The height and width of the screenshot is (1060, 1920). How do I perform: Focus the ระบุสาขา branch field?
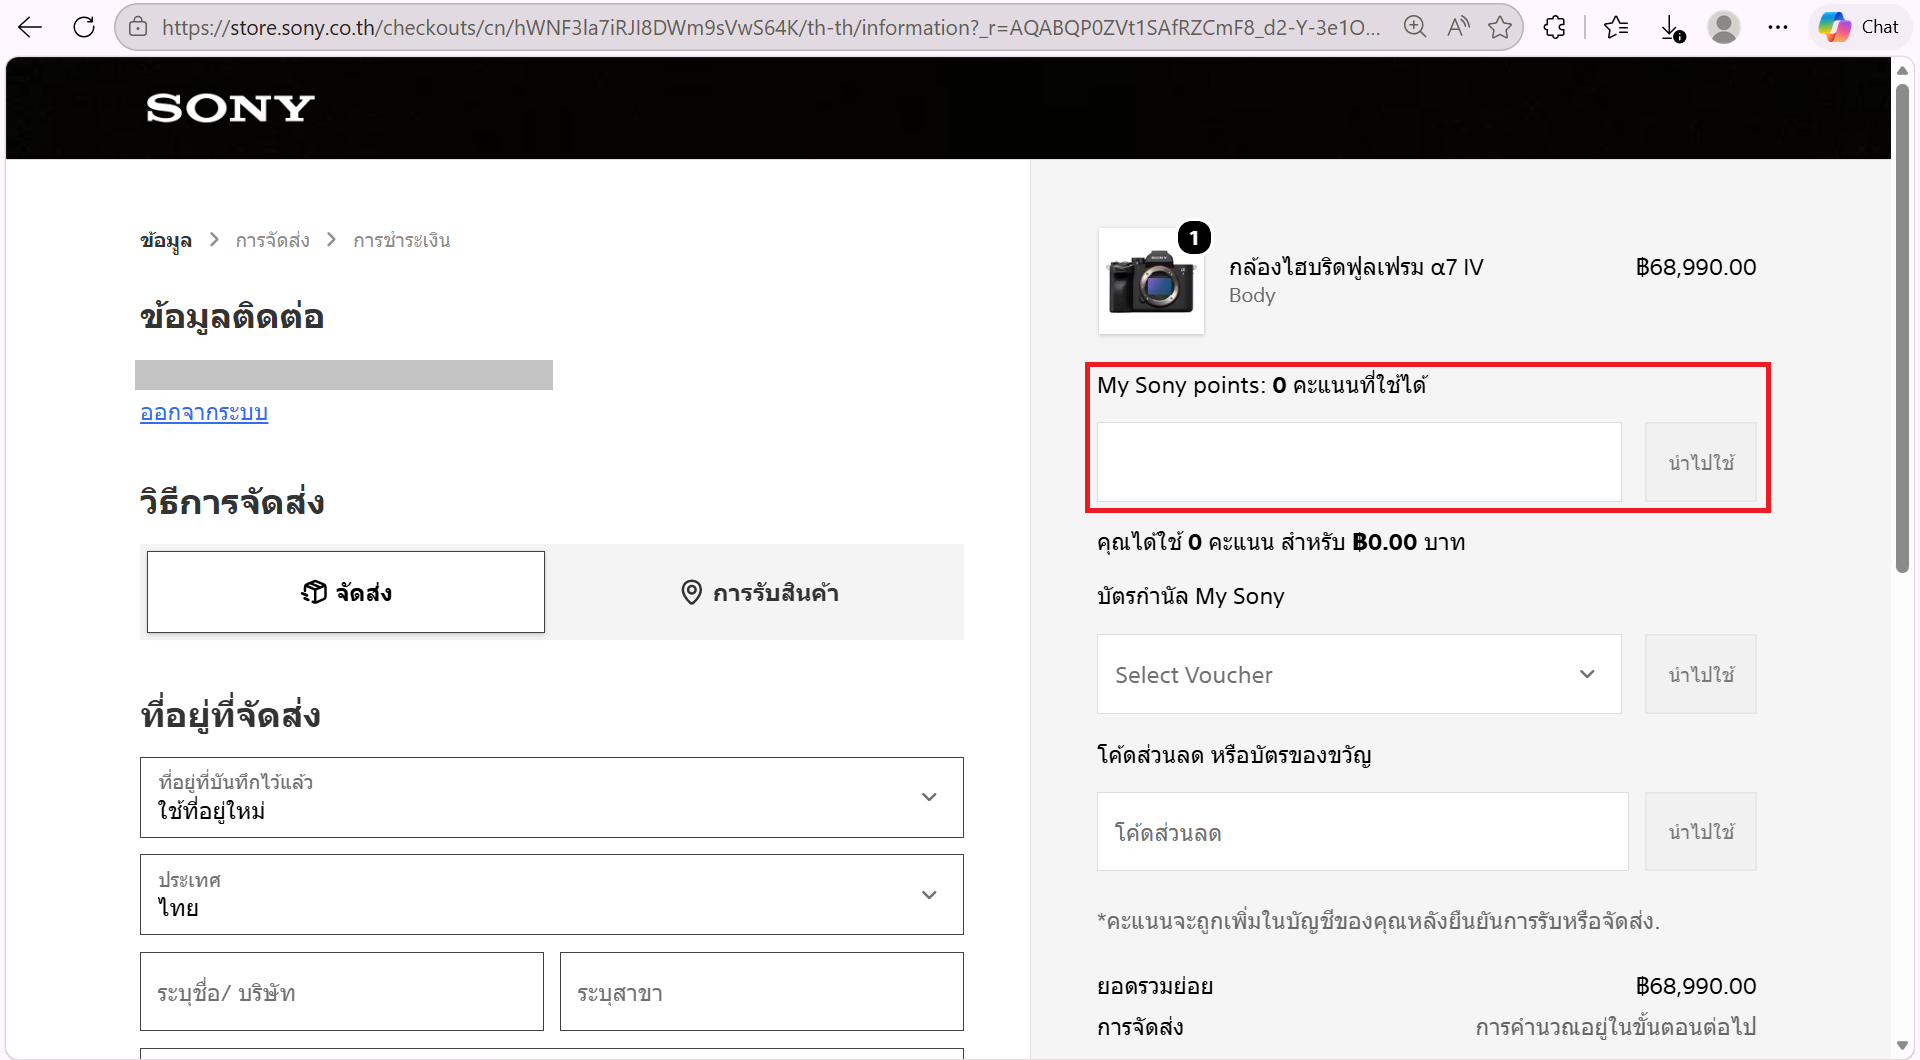coord(762,992)
